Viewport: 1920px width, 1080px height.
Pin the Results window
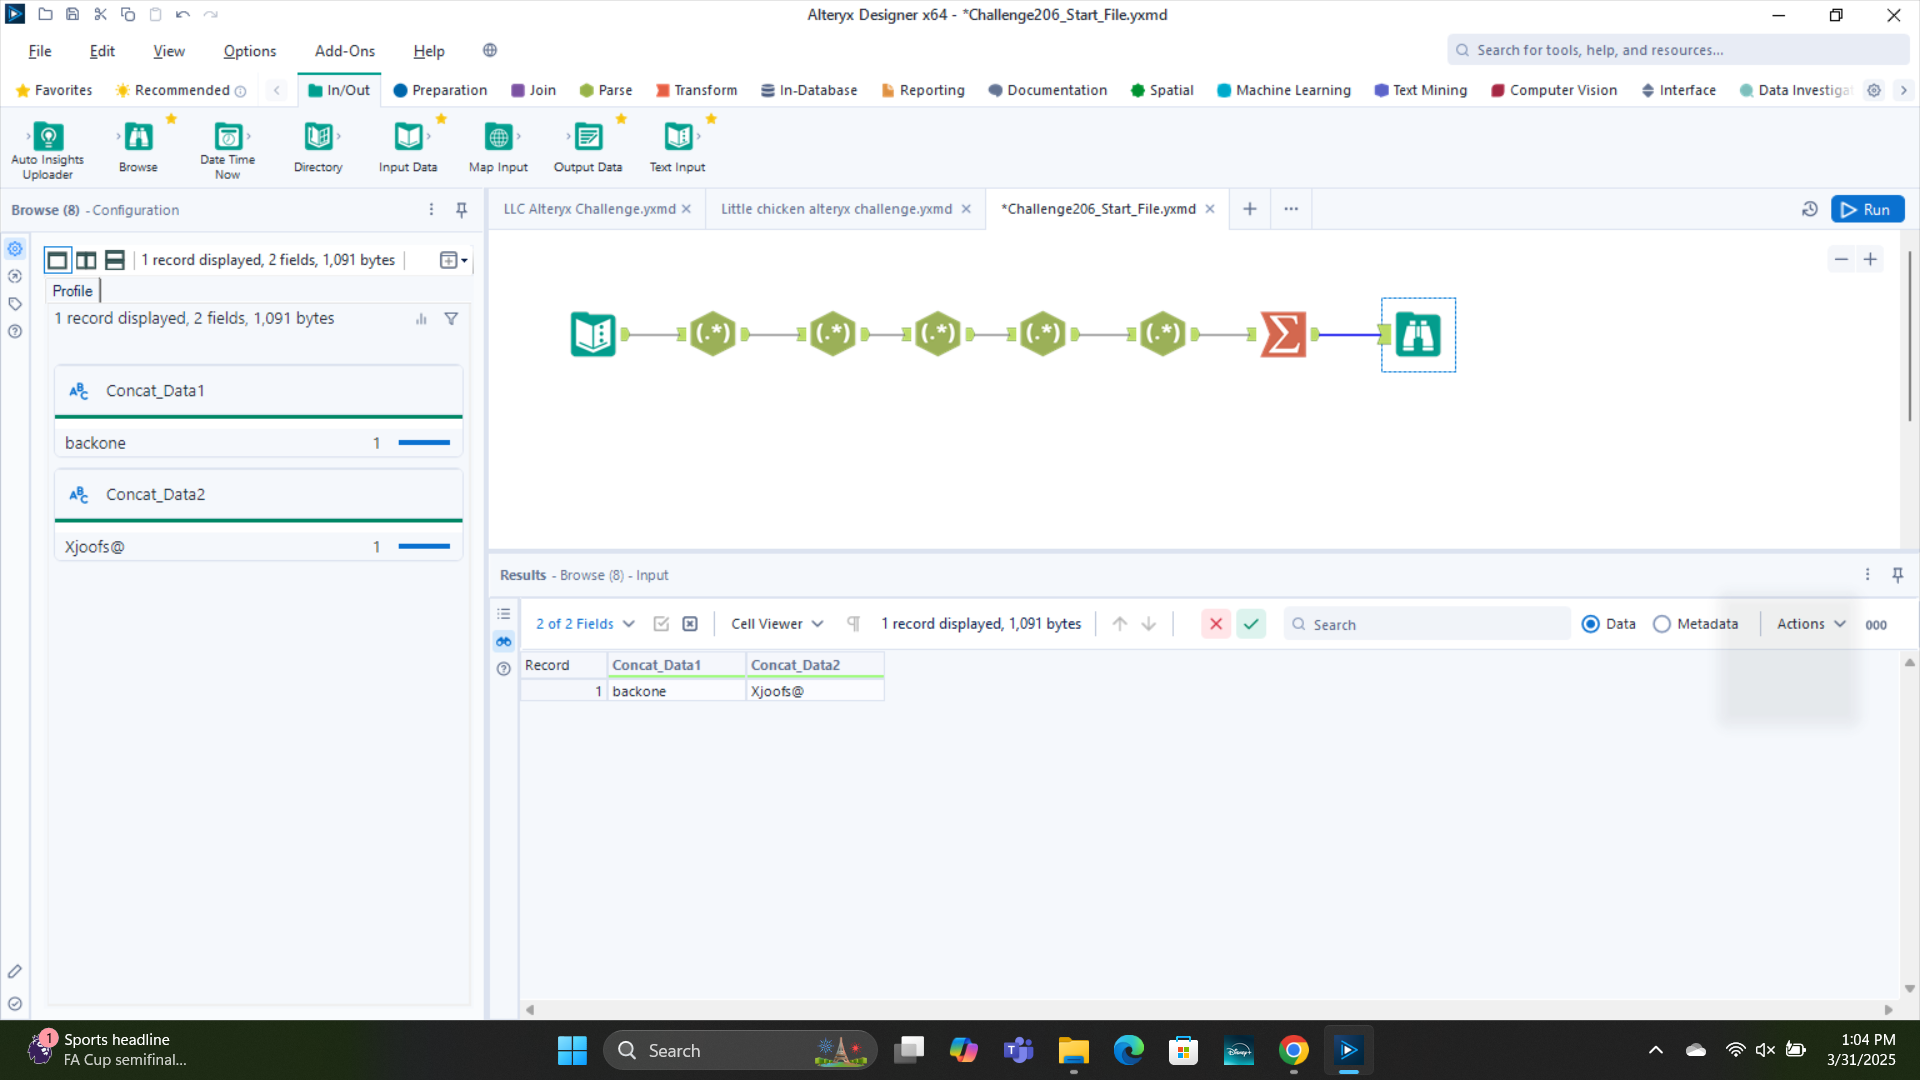point(1897,574)
